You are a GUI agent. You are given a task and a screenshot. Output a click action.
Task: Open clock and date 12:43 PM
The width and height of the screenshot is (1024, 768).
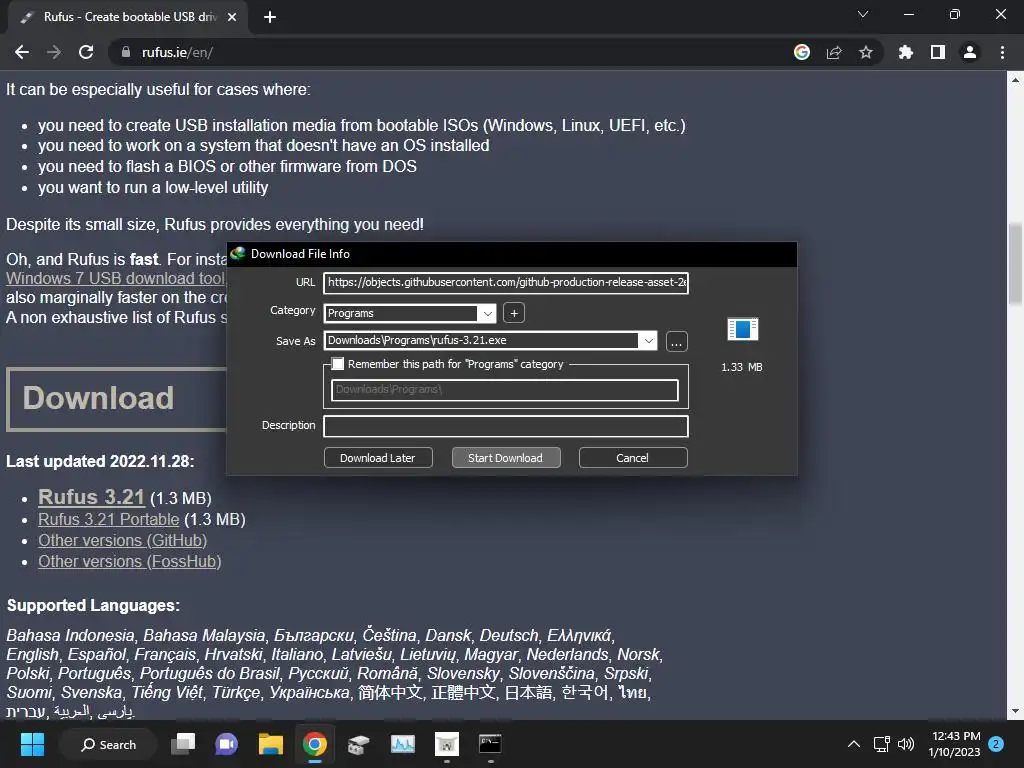[x=955, y=744]
